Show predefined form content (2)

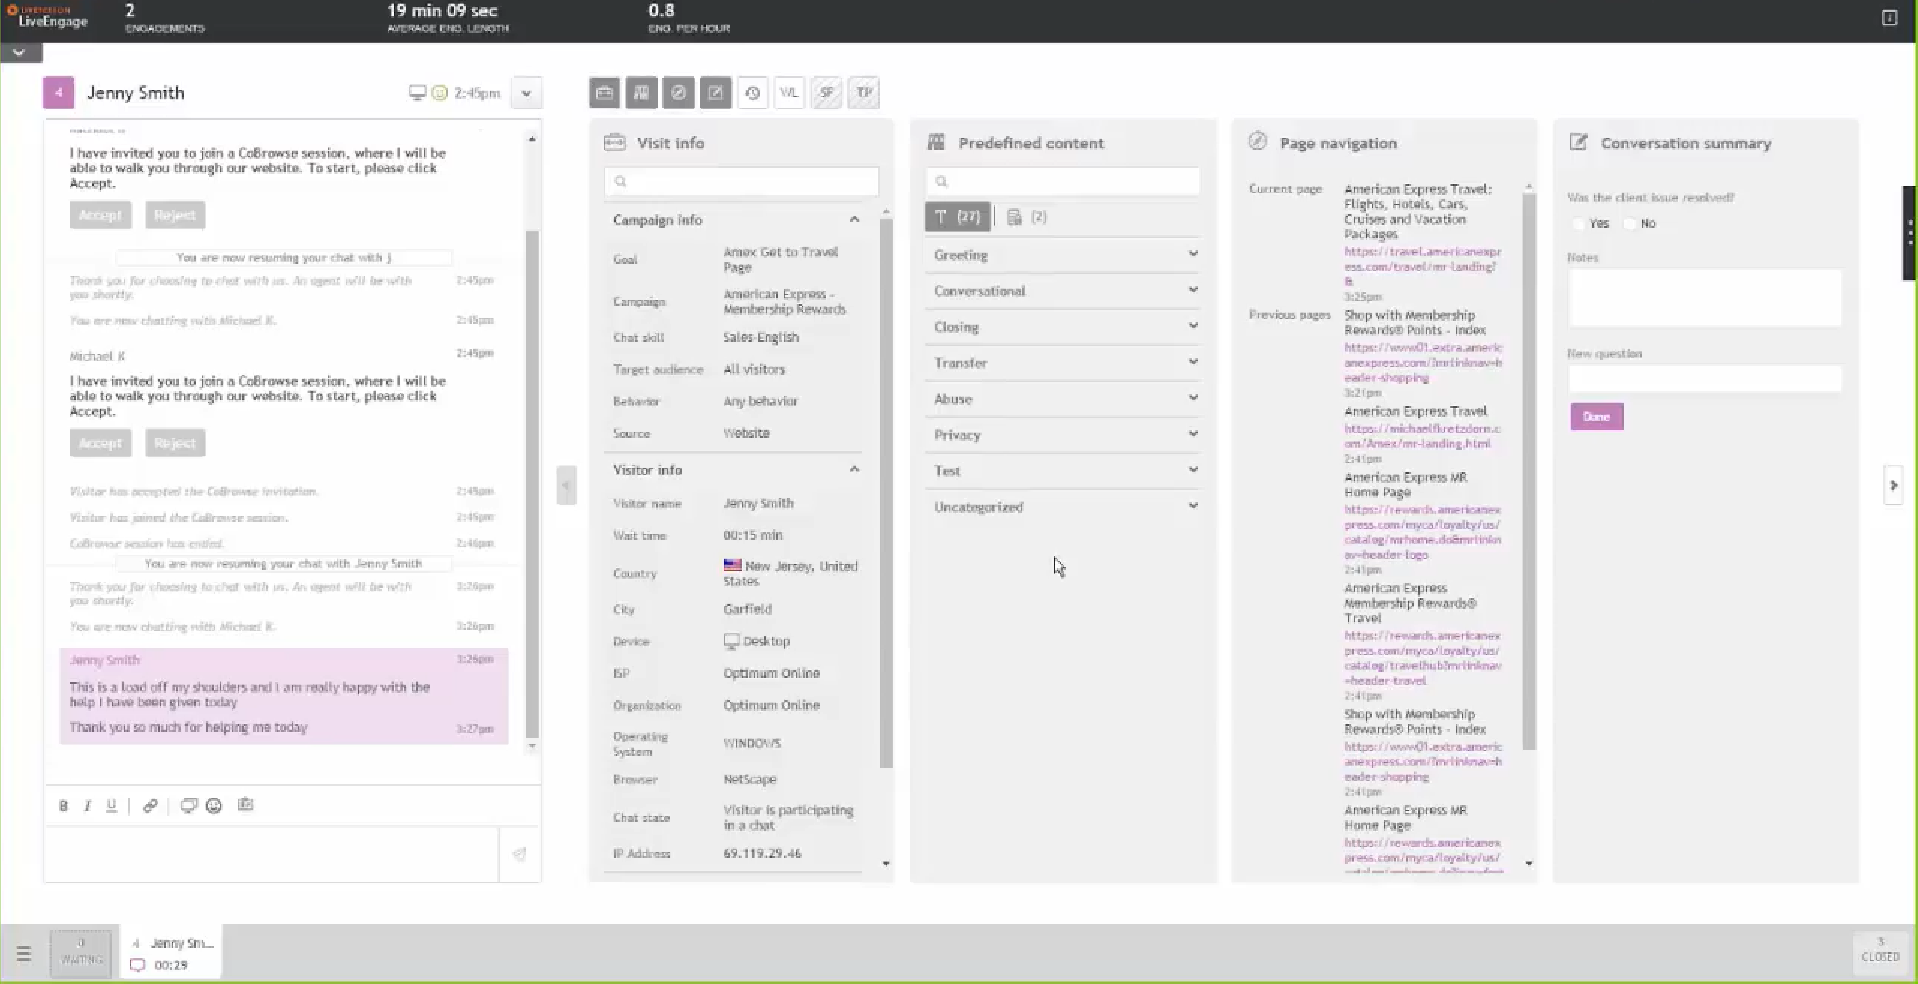click(1027, 217)
